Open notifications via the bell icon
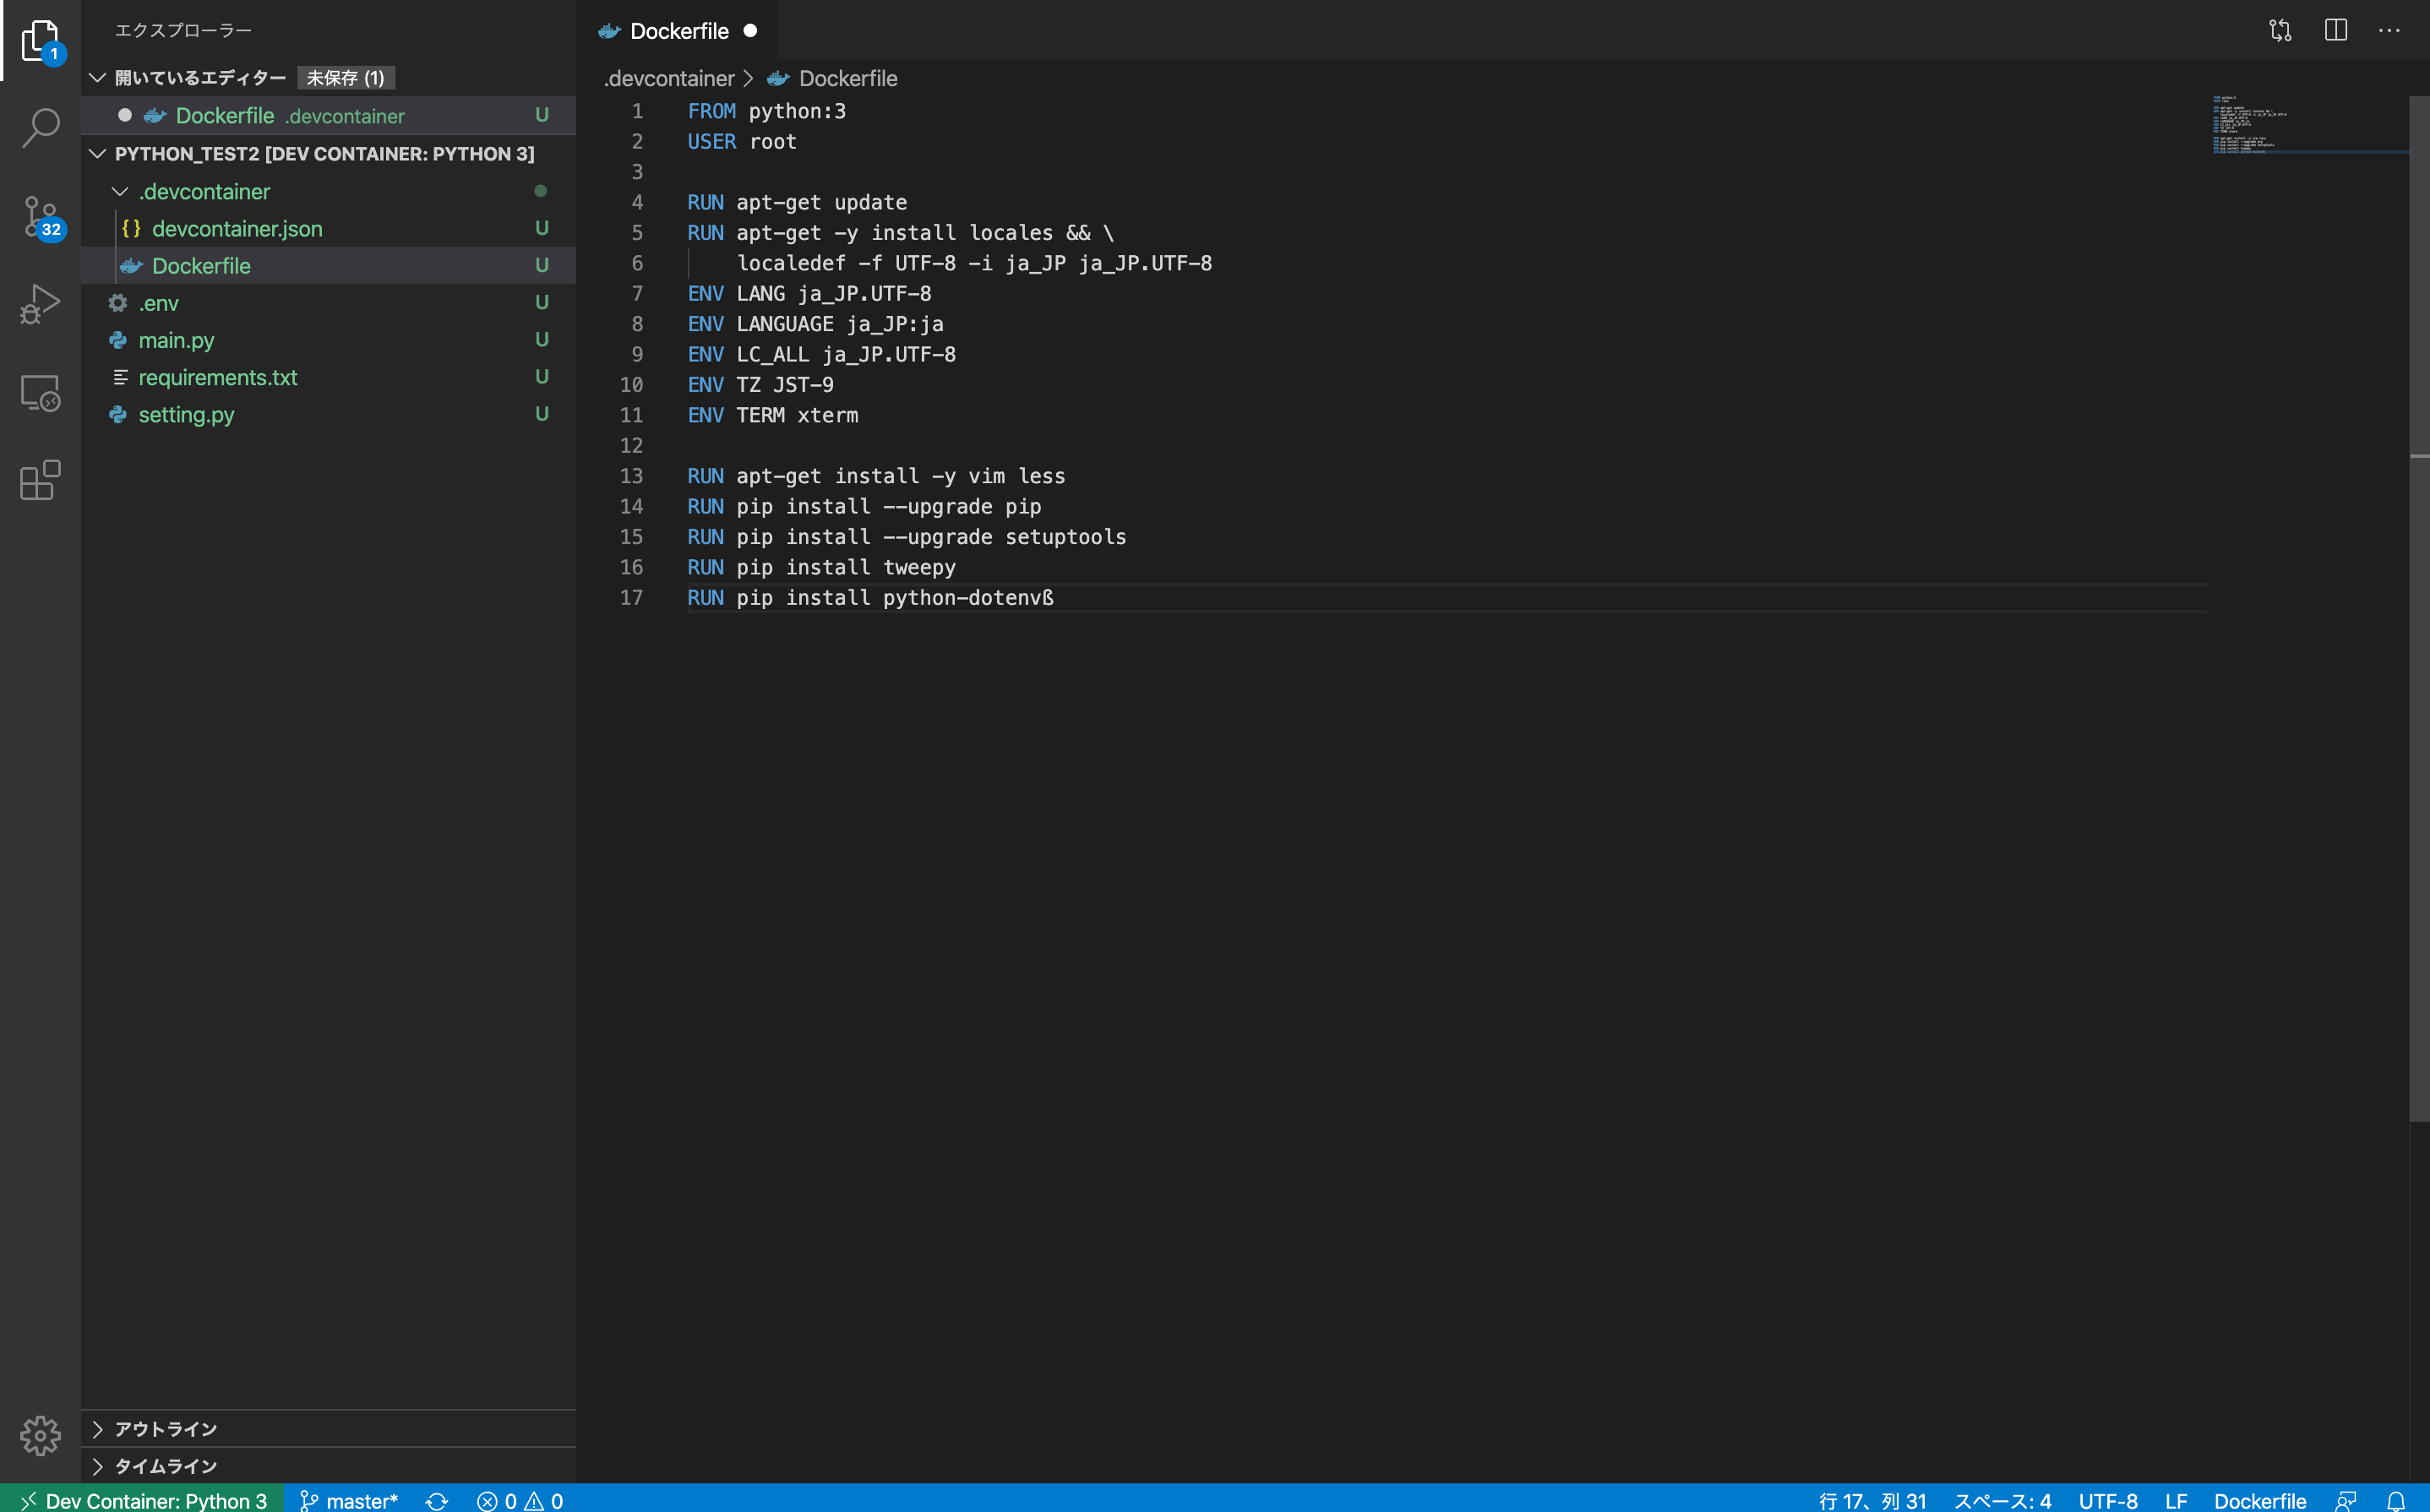Viewport: 2430px width, 1512px height. 2398,1500
